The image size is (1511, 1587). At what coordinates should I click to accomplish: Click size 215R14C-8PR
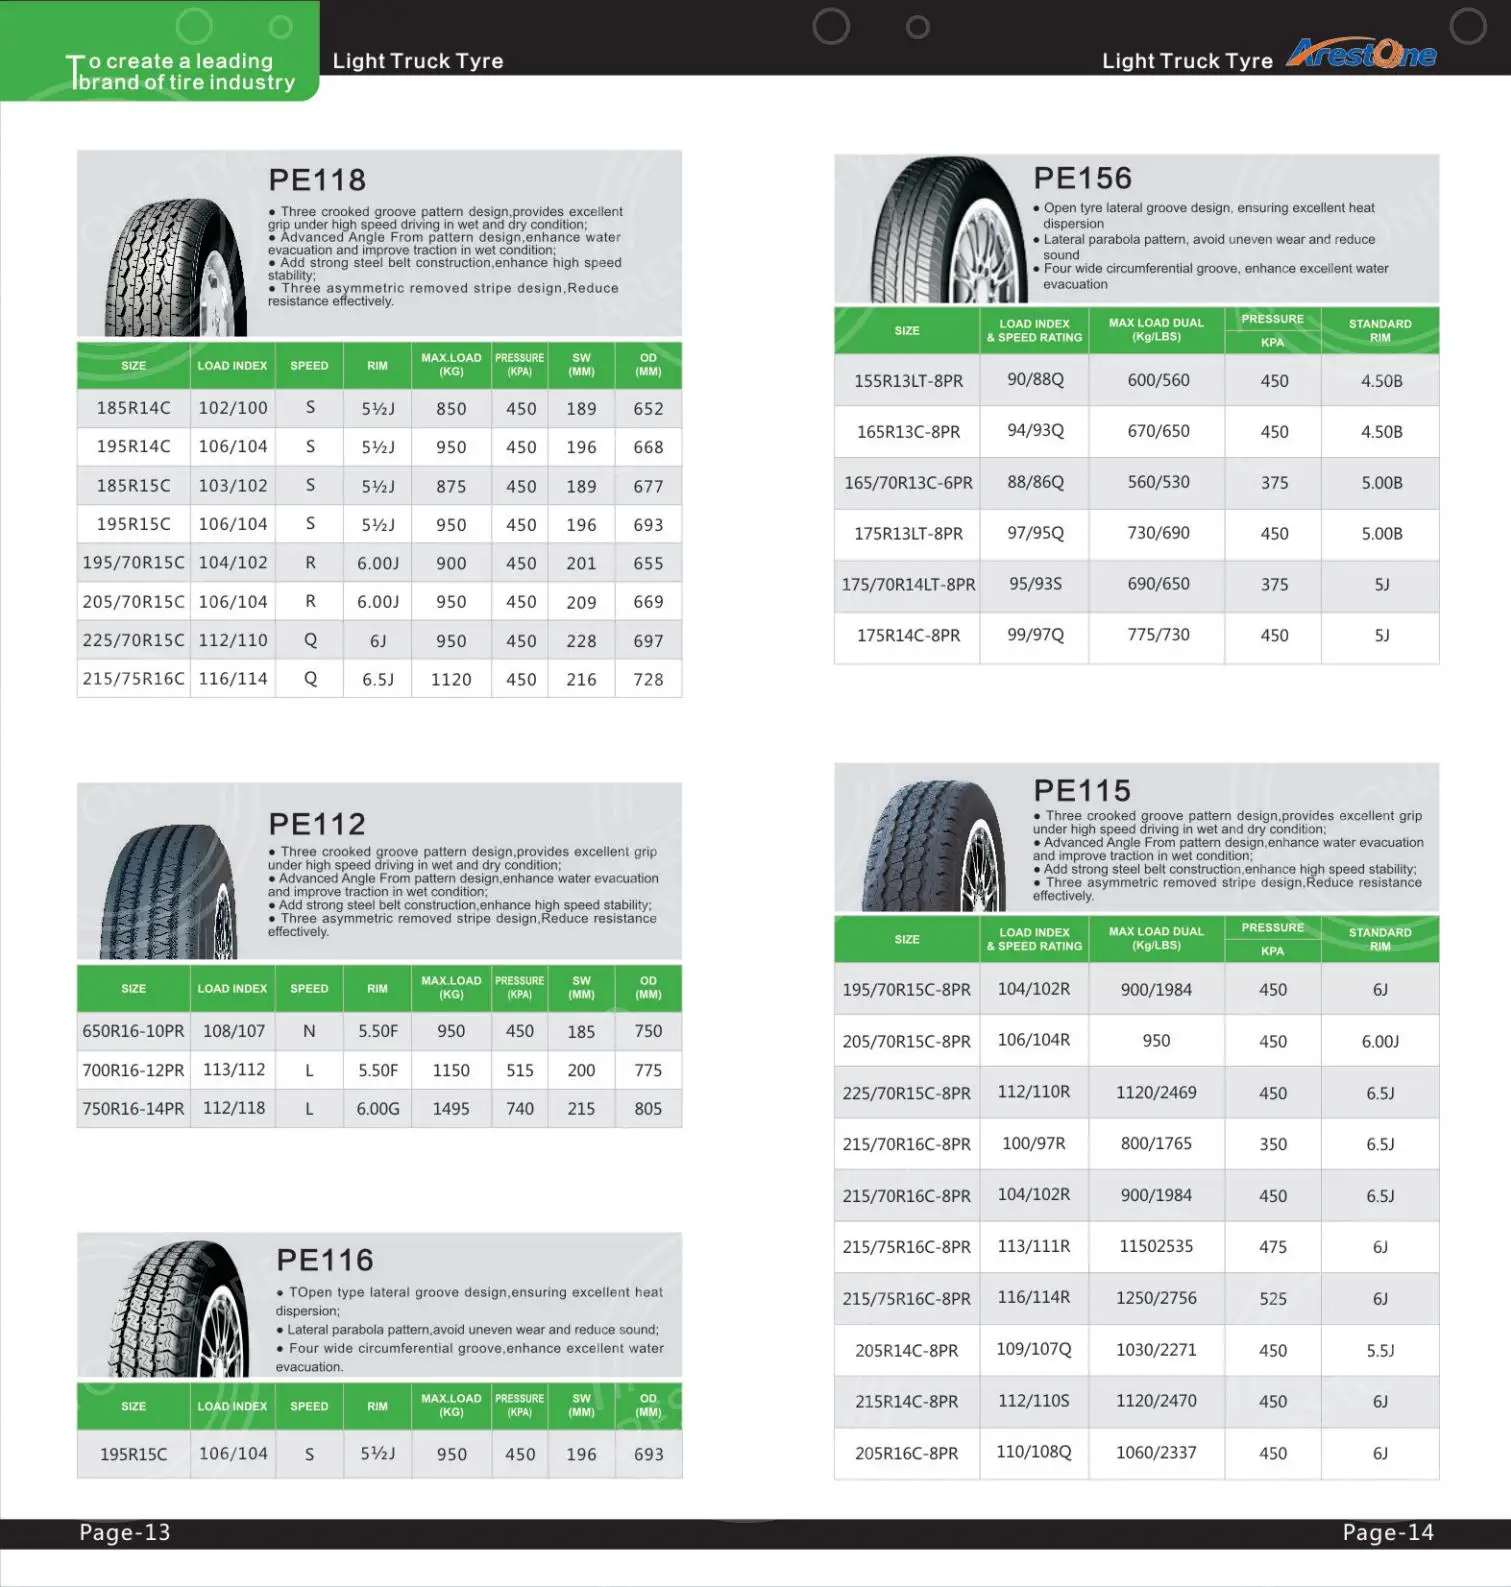coord(906,1402)
